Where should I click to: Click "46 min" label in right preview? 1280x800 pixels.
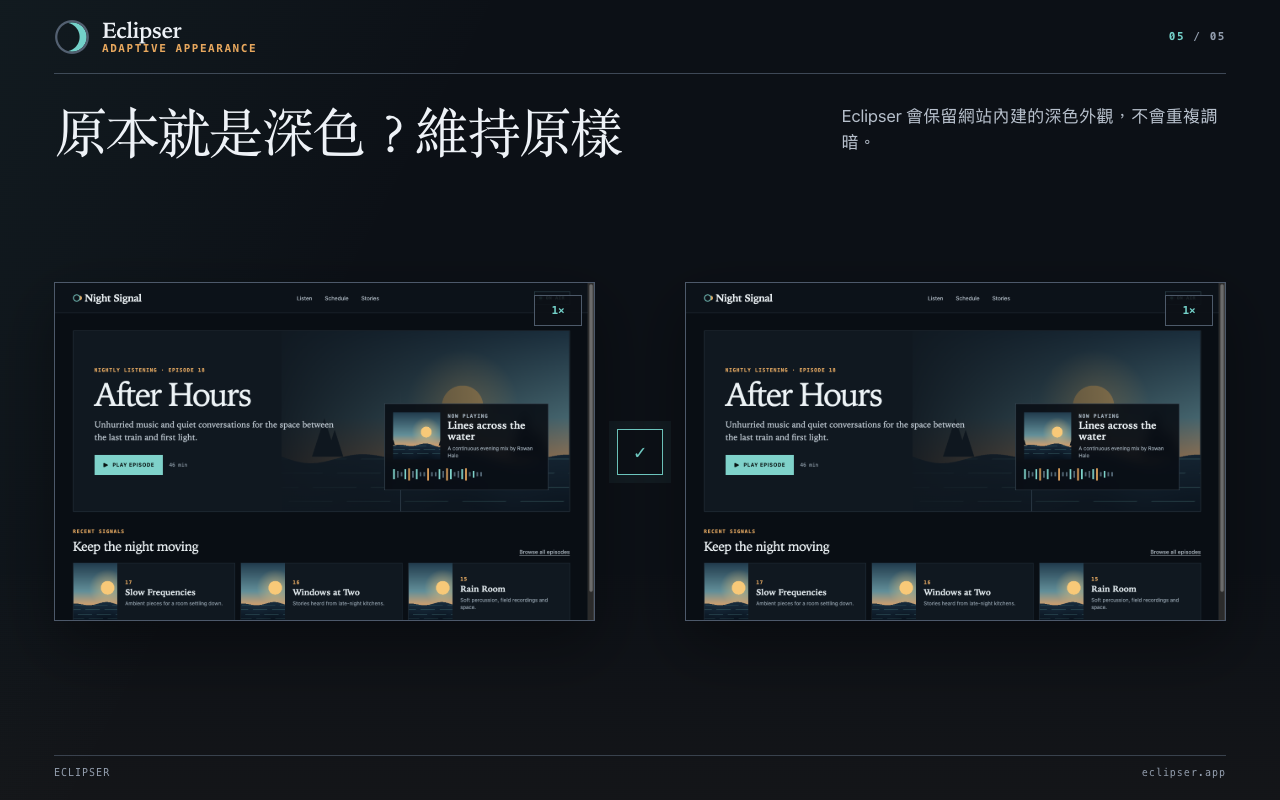(x=809, y=465)
